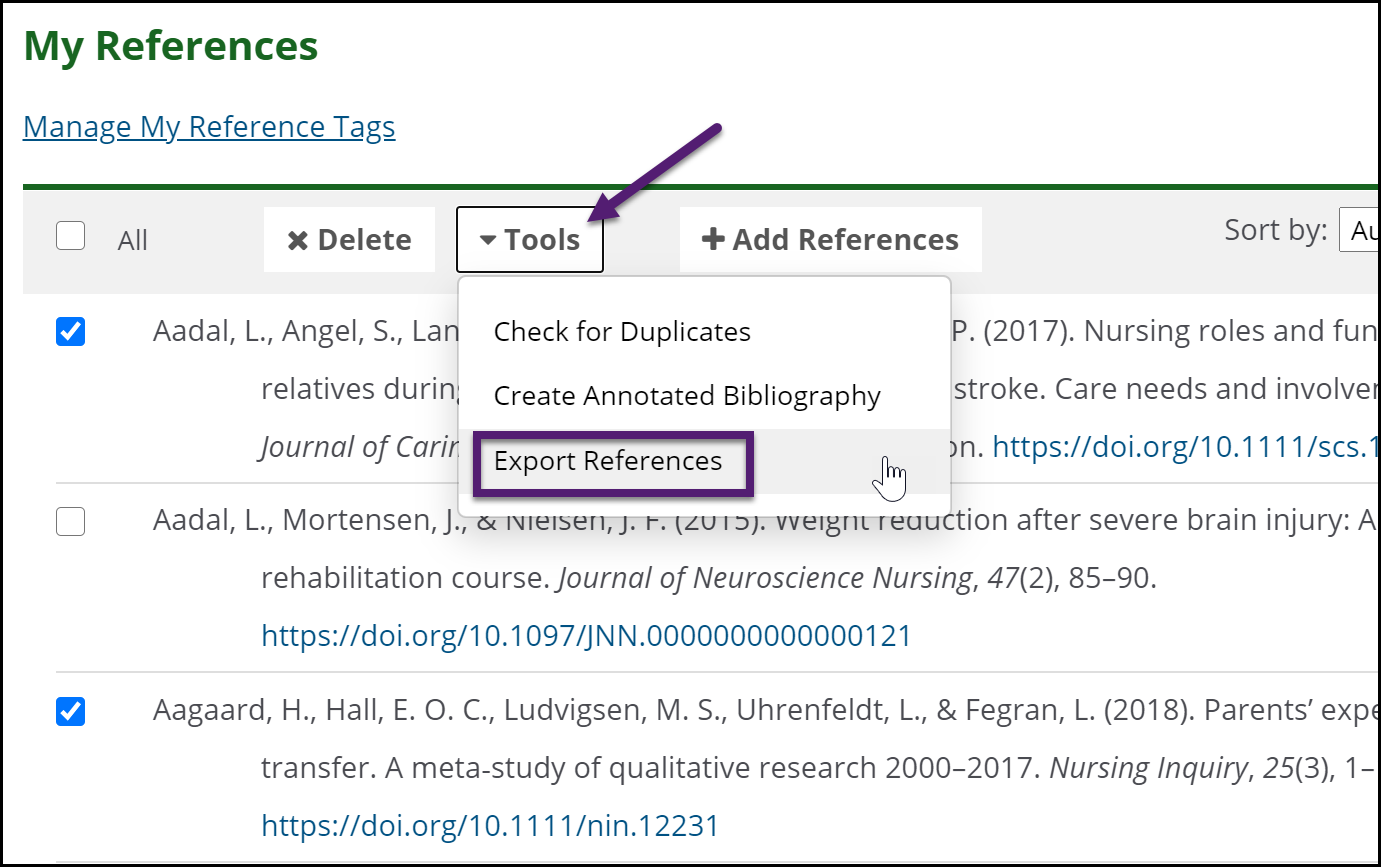Check the Aadal 2015 weight reduction reference

tap(70, 521)
